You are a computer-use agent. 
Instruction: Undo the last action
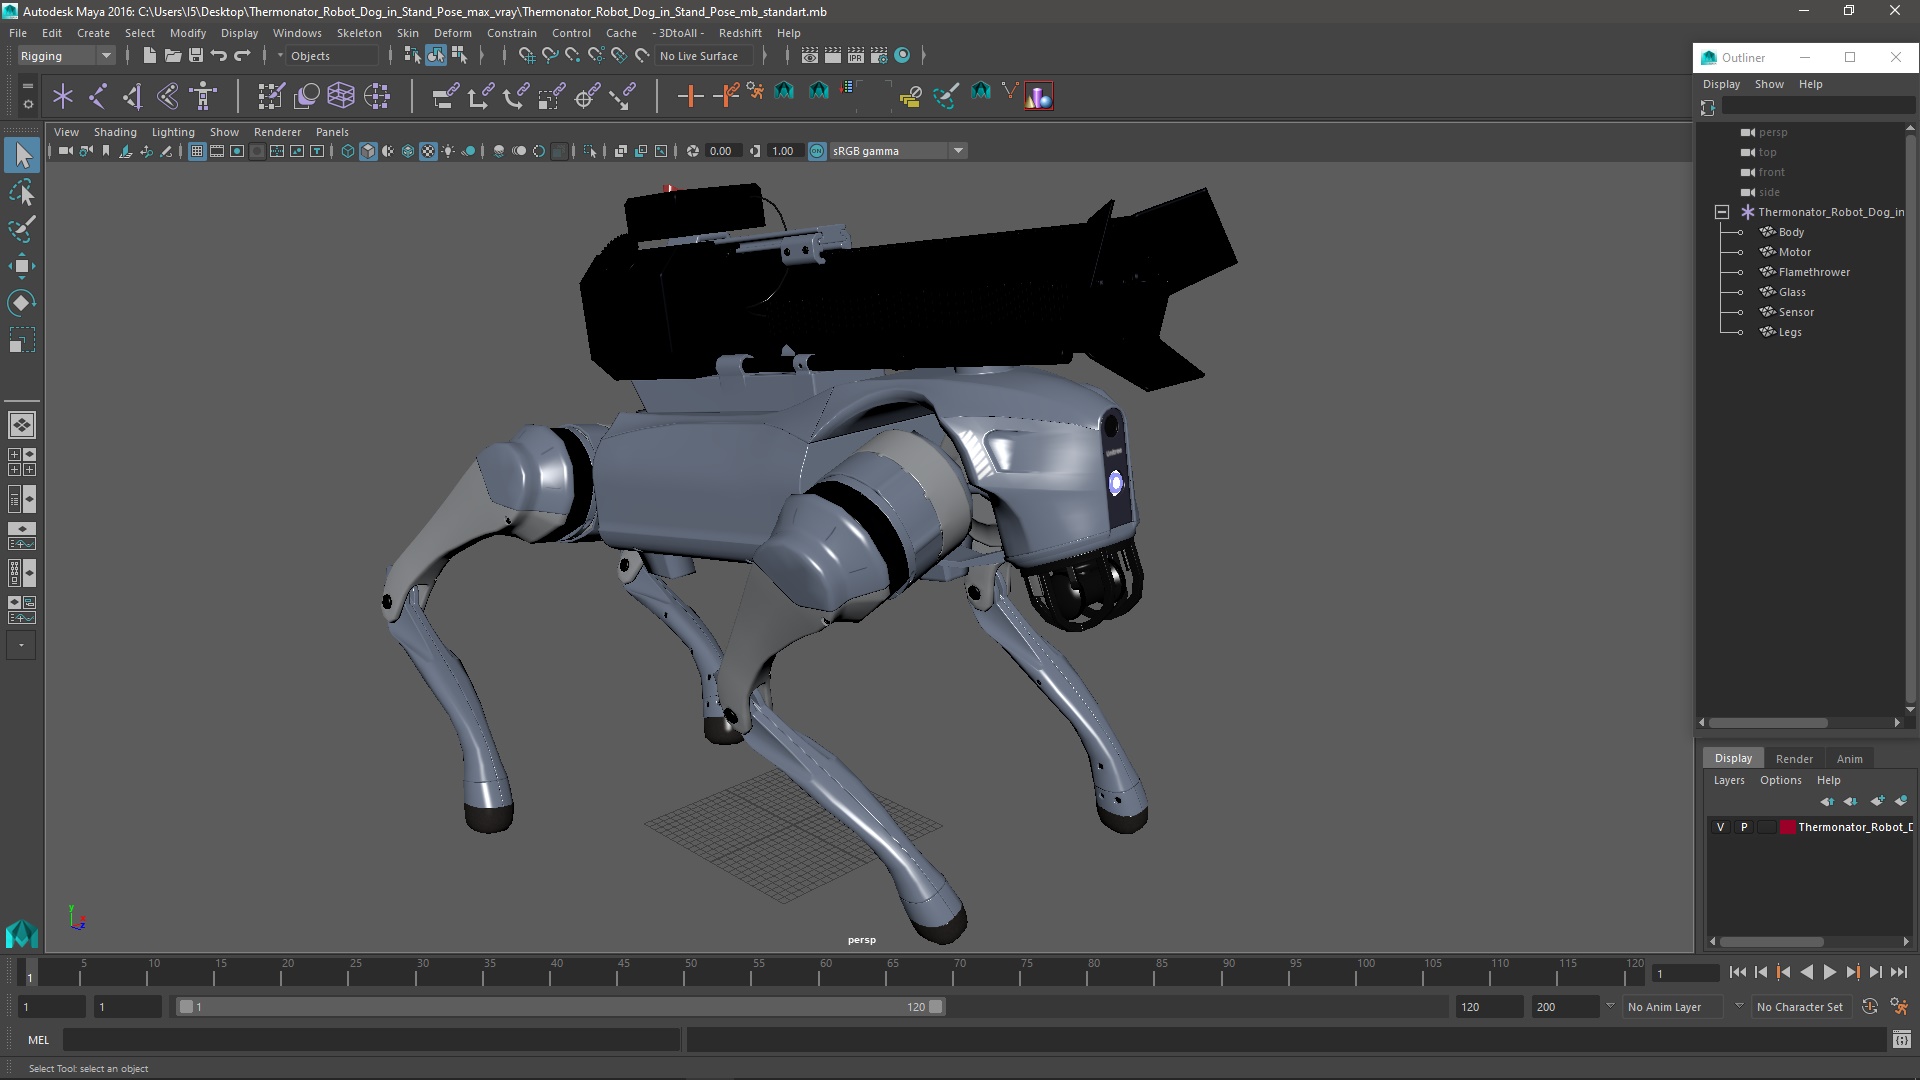click(x=219, y=56)
